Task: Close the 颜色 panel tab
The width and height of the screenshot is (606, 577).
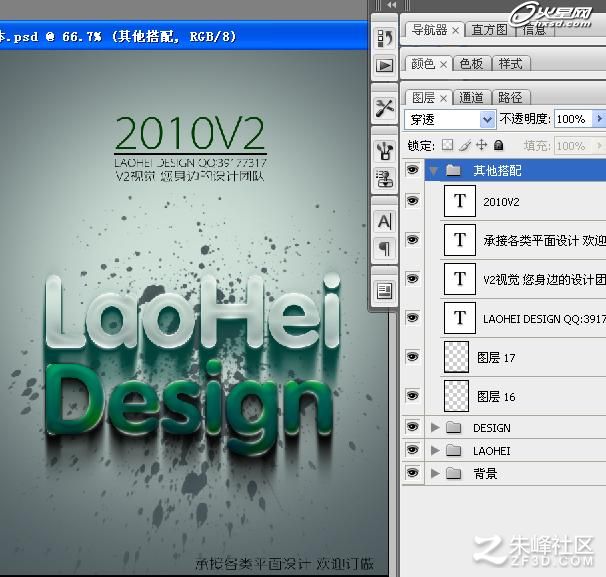Action: (x=444, y=65)
